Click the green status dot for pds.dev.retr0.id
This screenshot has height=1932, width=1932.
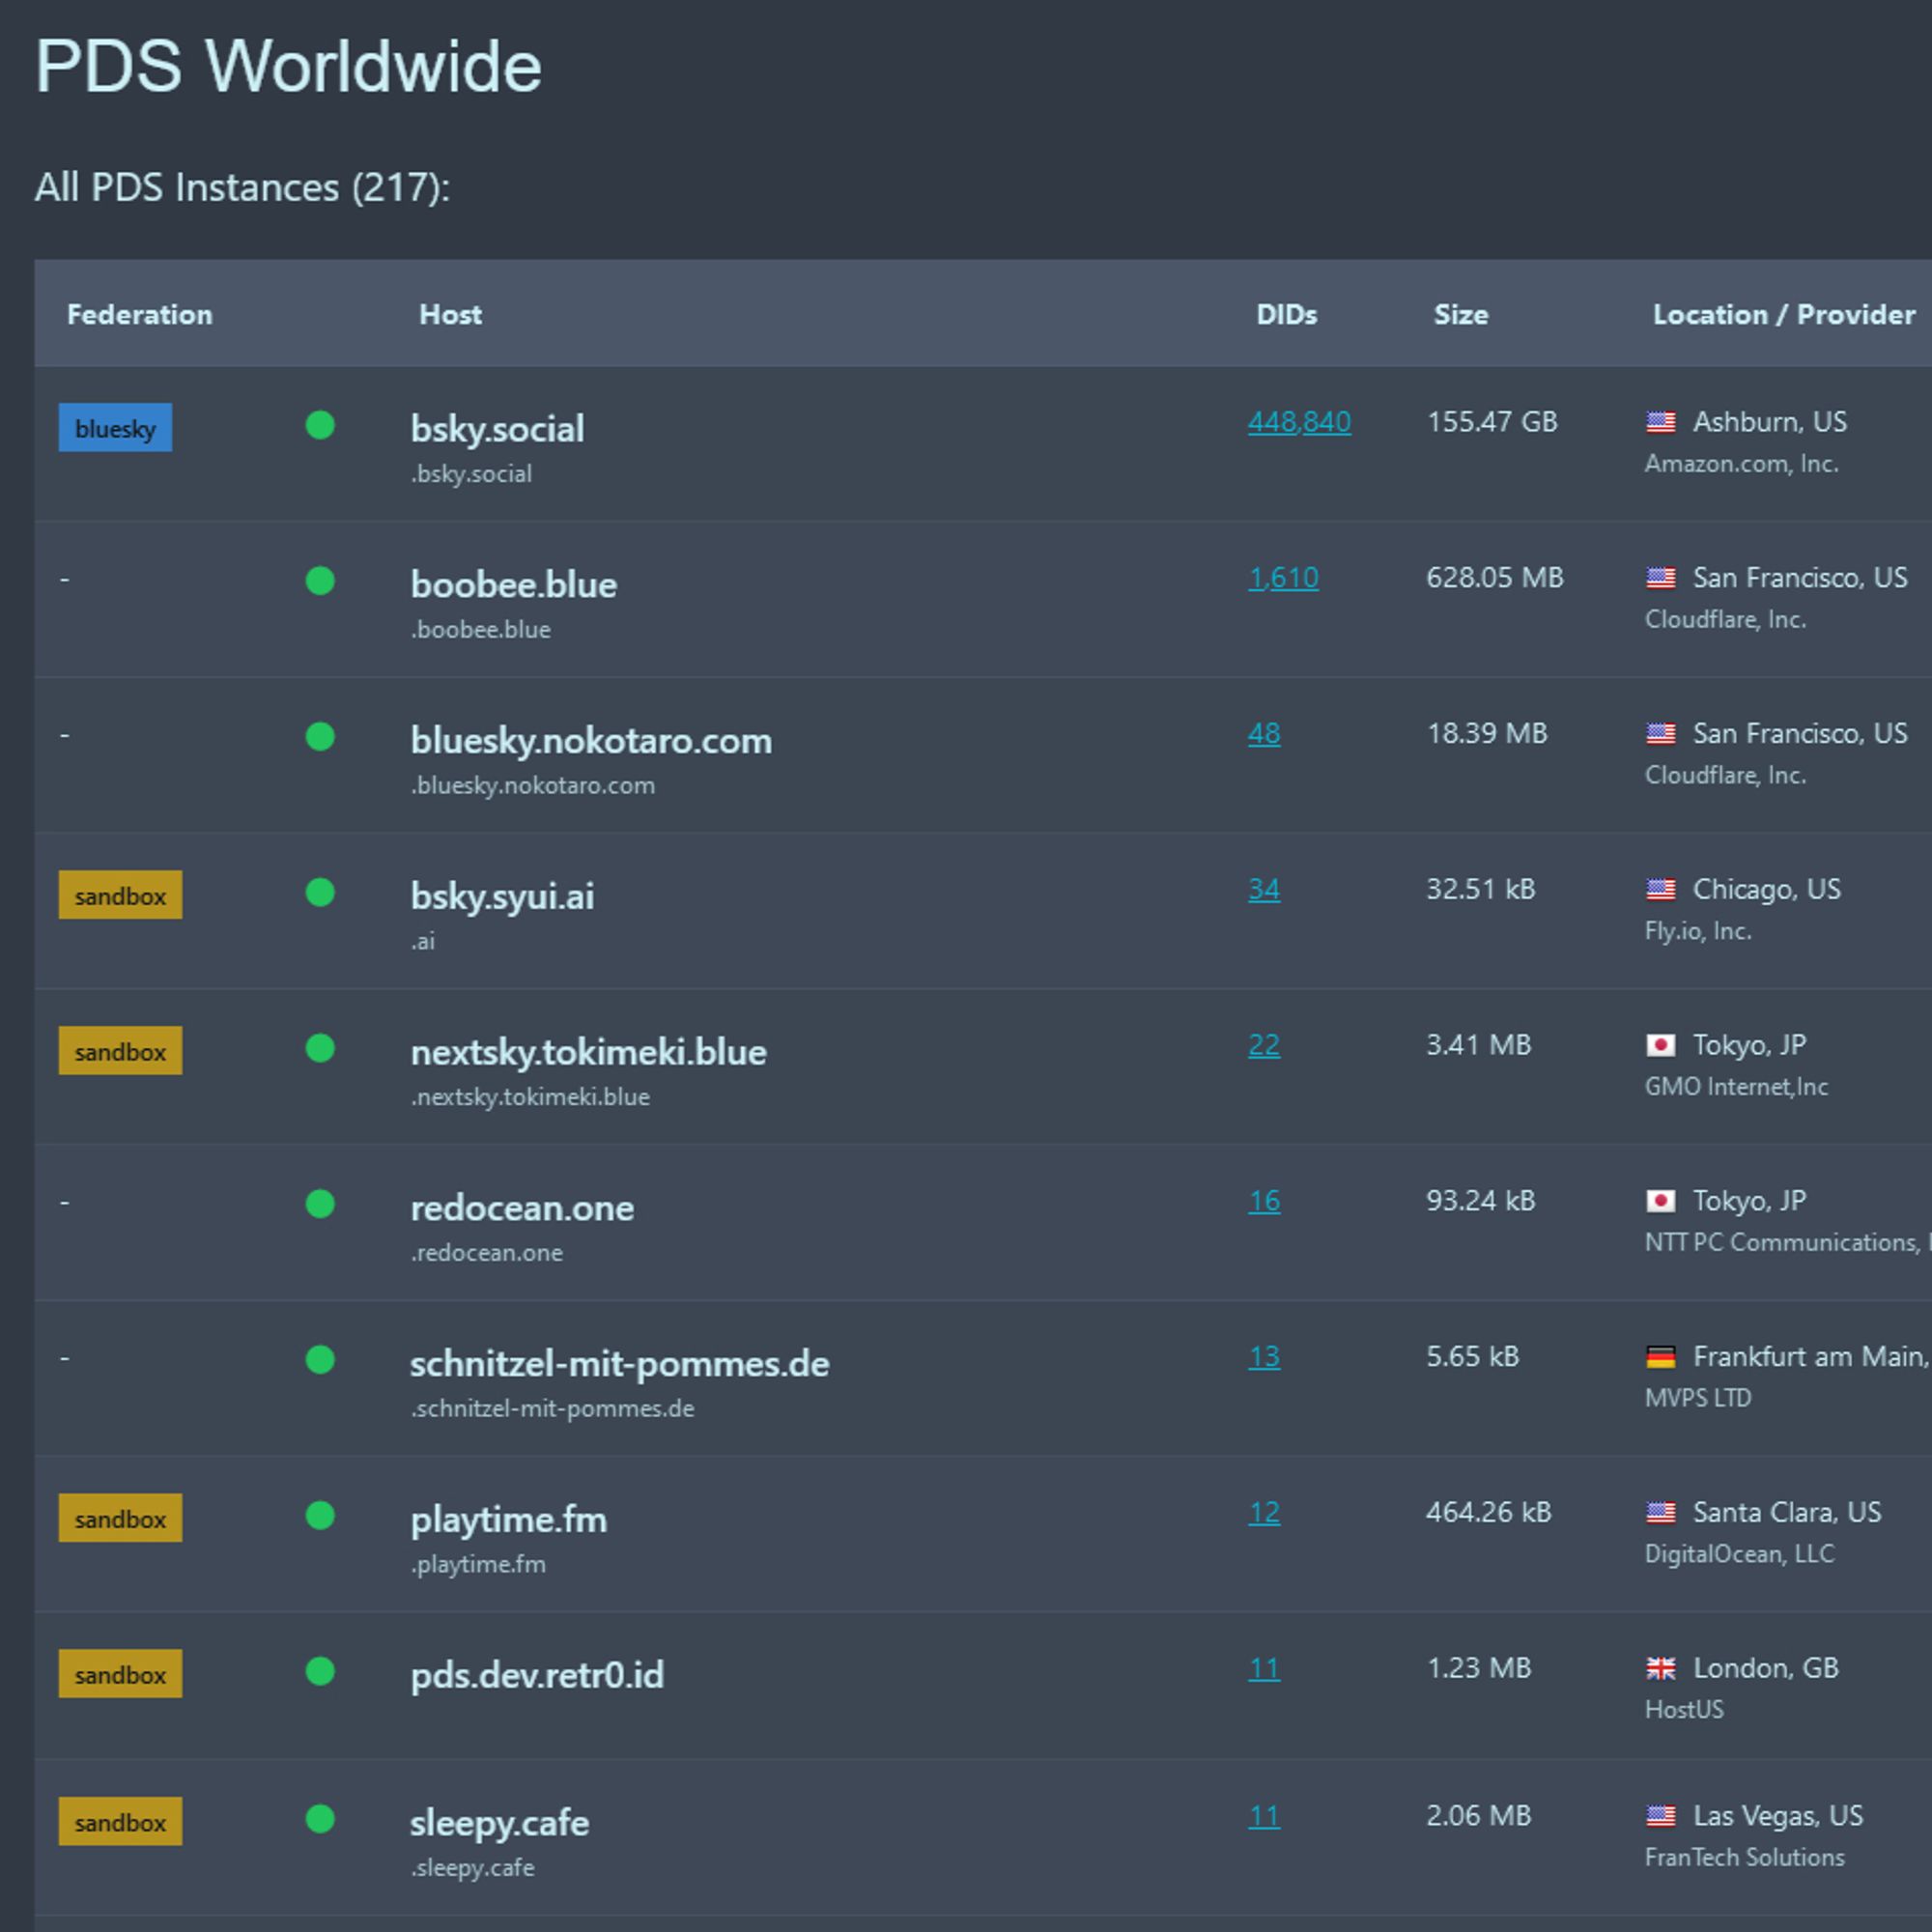coord(320,1671)
